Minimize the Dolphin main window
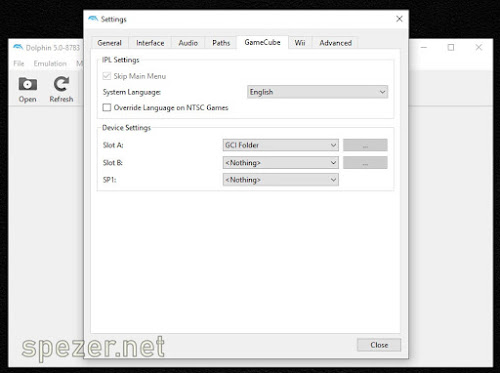The image size is (500, 373). tap(424, 47)
